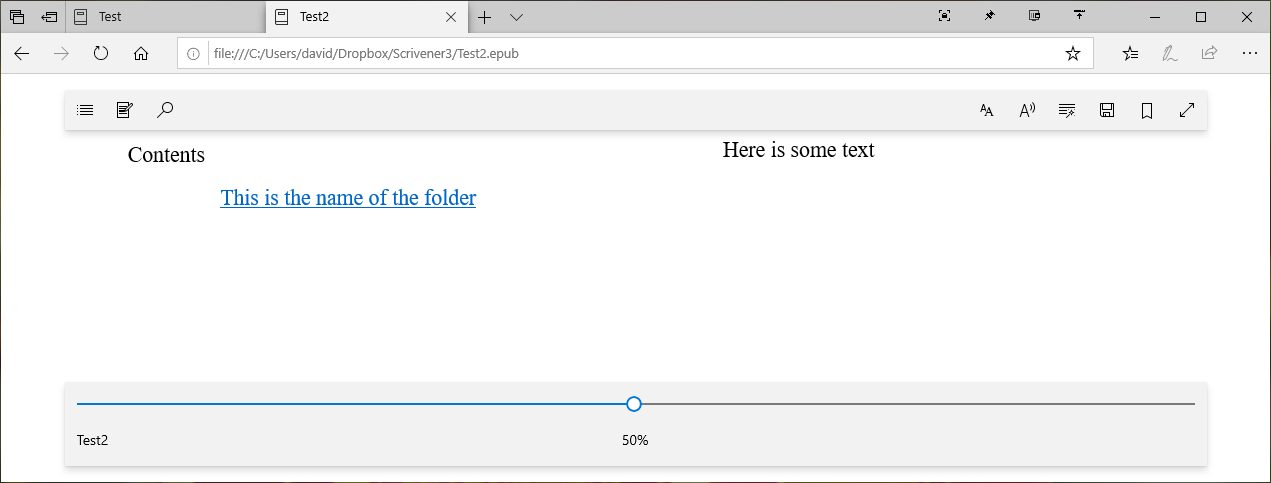Add a bookmark icon
Viewport: 1271px width, 483px height.
point(1147,110)
